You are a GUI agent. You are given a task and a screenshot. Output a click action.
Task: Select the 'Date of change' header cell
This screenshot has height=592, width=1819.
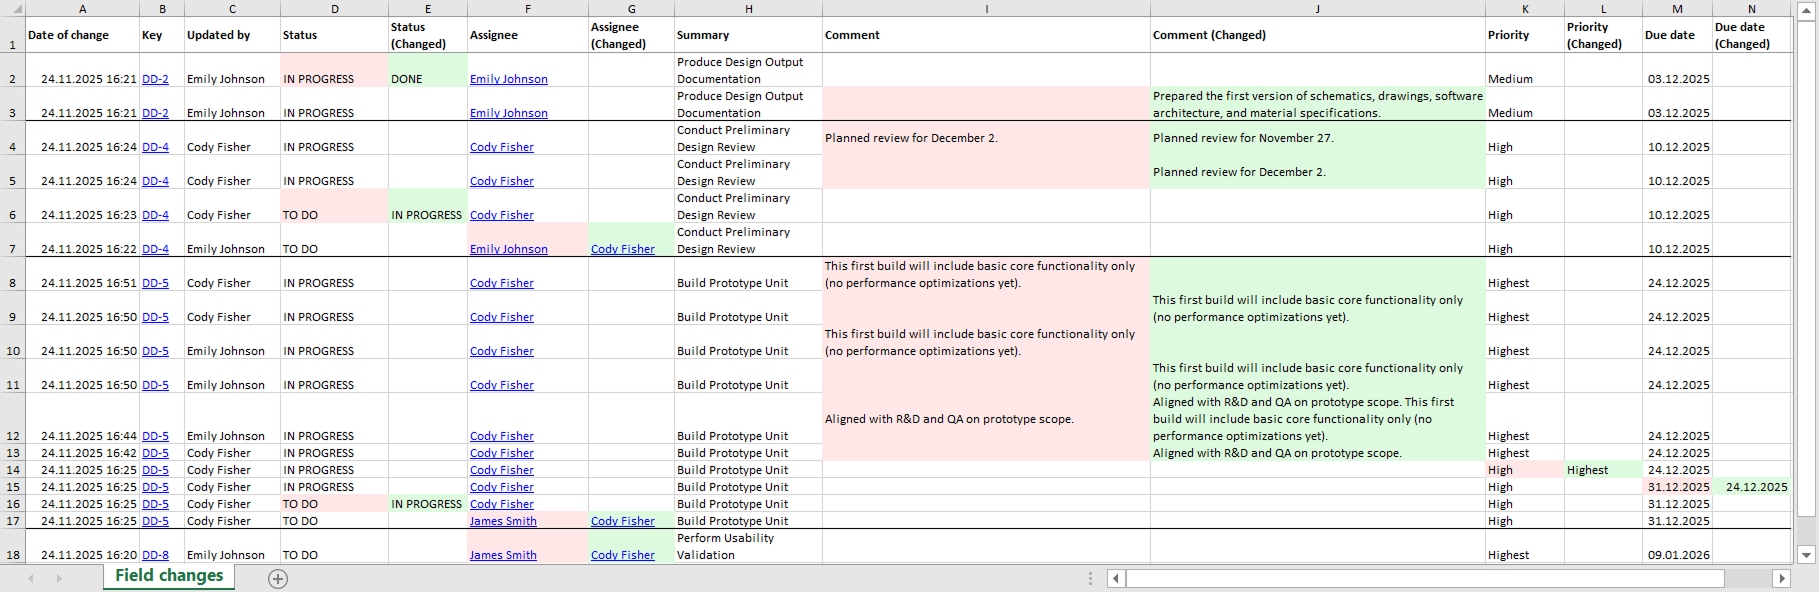point(82,35)
